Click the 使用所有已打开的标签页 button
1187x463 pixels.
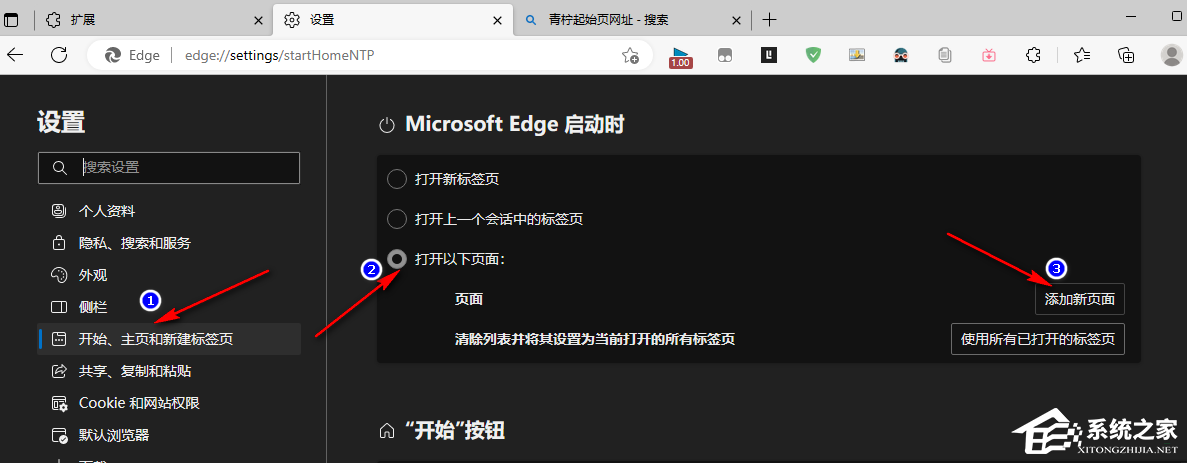(1037, 339)
